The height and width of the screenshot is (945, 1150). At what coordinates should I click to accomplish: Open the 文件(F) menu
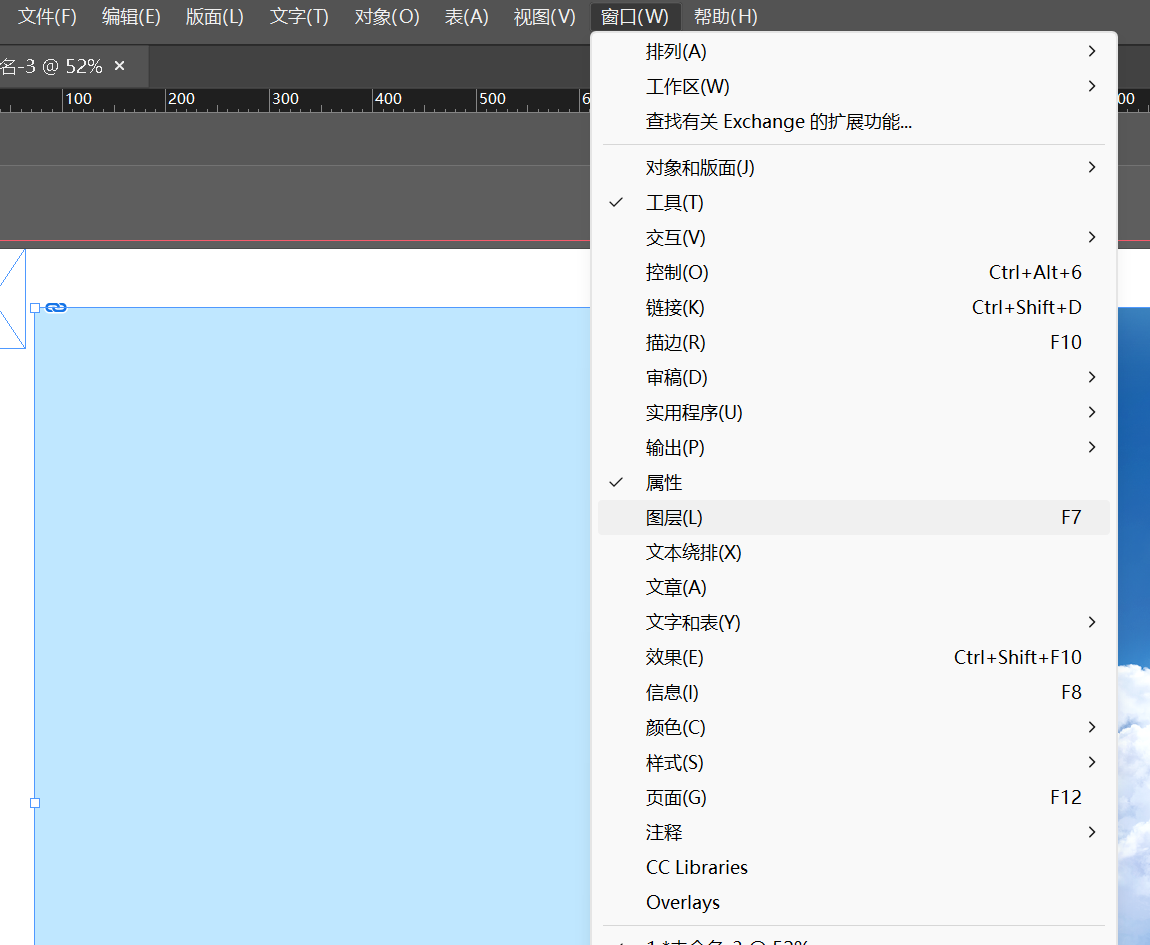click(47, 17)
